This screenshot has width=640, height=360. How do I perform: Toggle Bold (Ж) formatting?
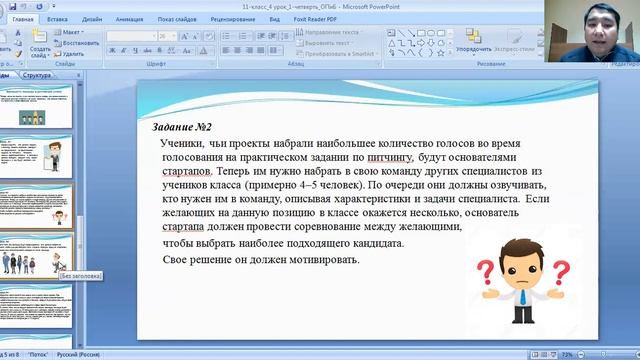tap(112, 51)
